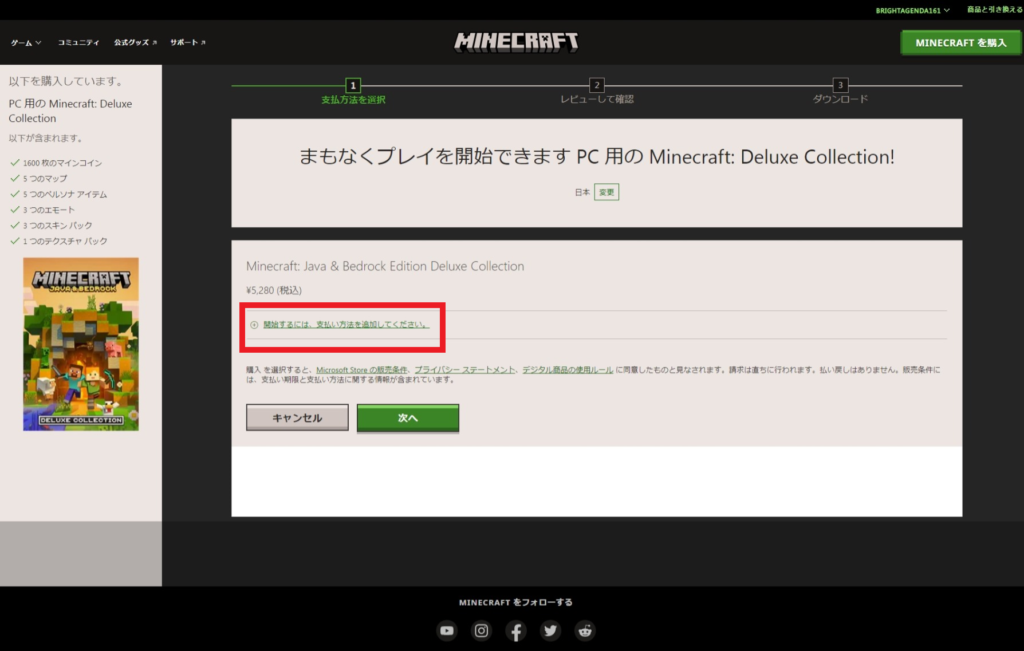Open the サポート external menu link
1024x651 pixels.
(x=187, y=42)
